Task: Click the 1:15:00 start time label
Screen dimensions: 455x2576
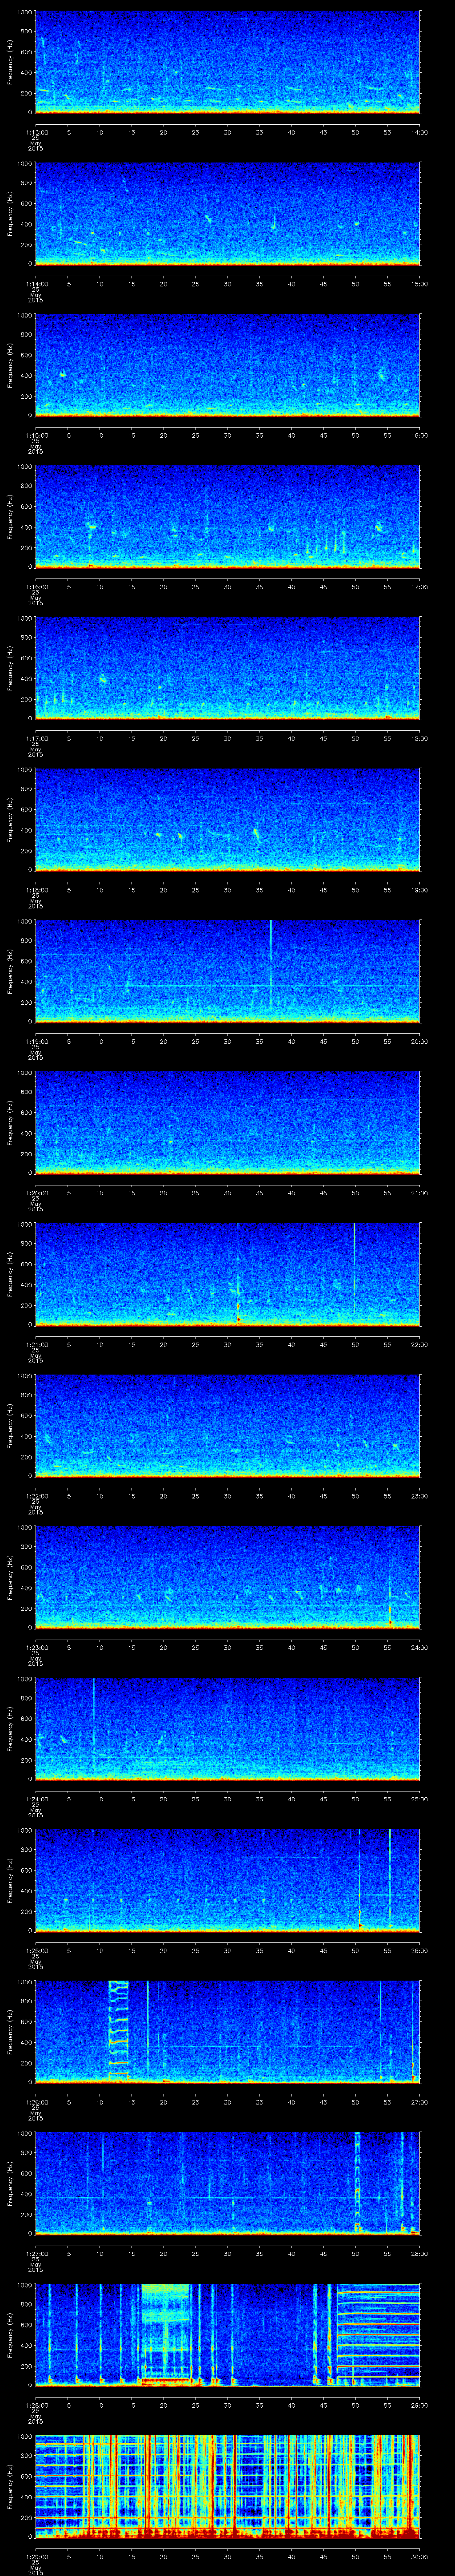Action: click(36, 435)
